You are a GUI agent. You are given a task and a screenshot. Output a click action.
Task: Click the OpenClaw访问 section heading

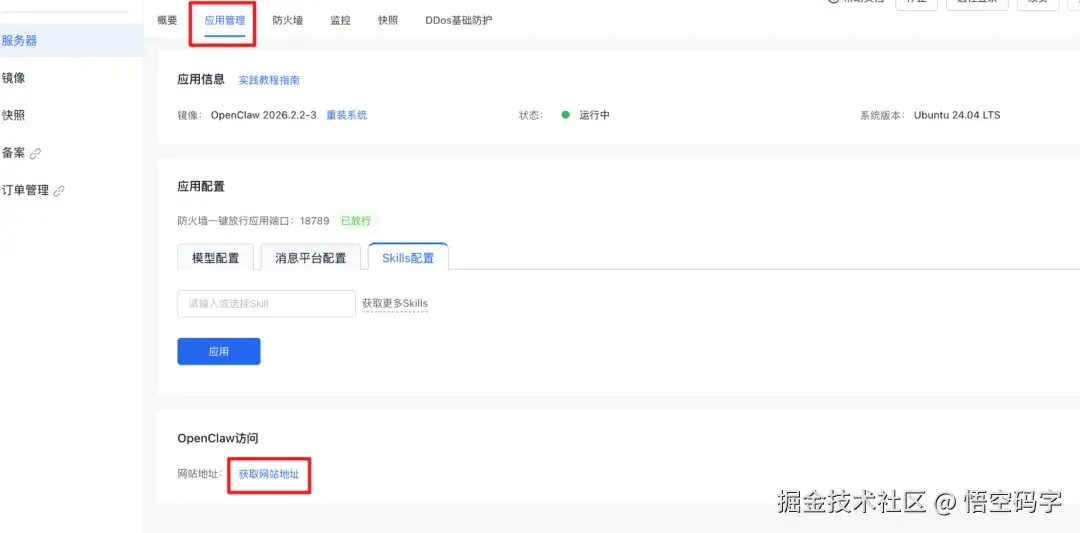point(218,438)
